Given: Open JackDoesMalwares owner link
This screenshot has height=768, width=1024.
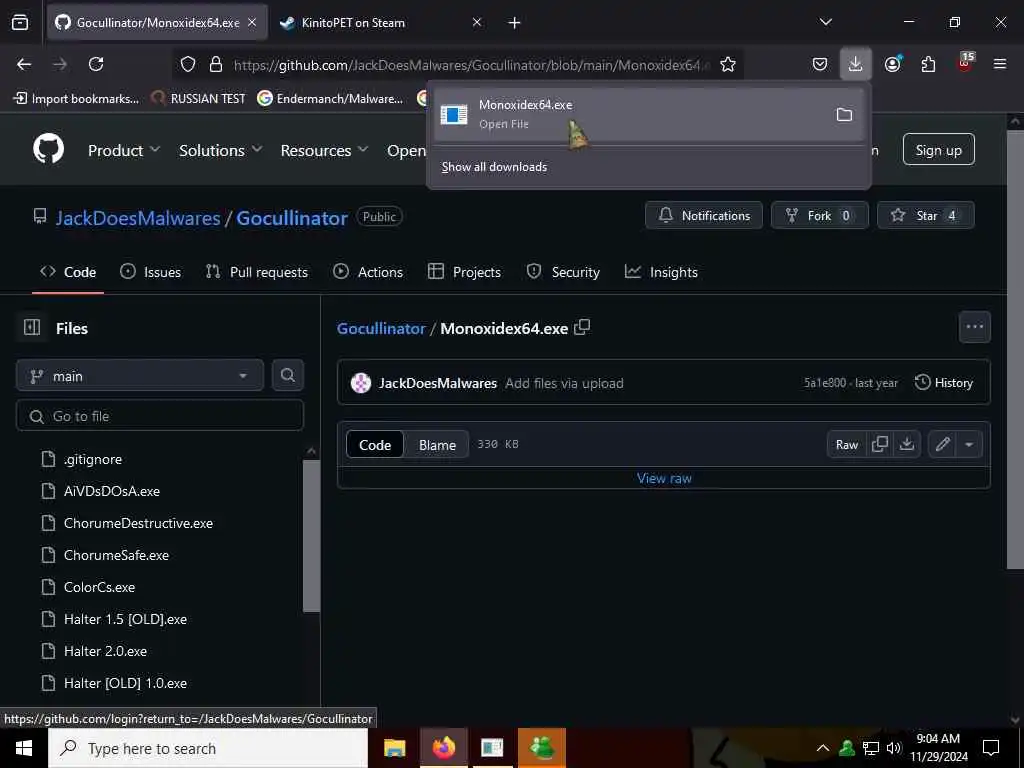Looking at the screenshot, I should [x=138, y=217].
